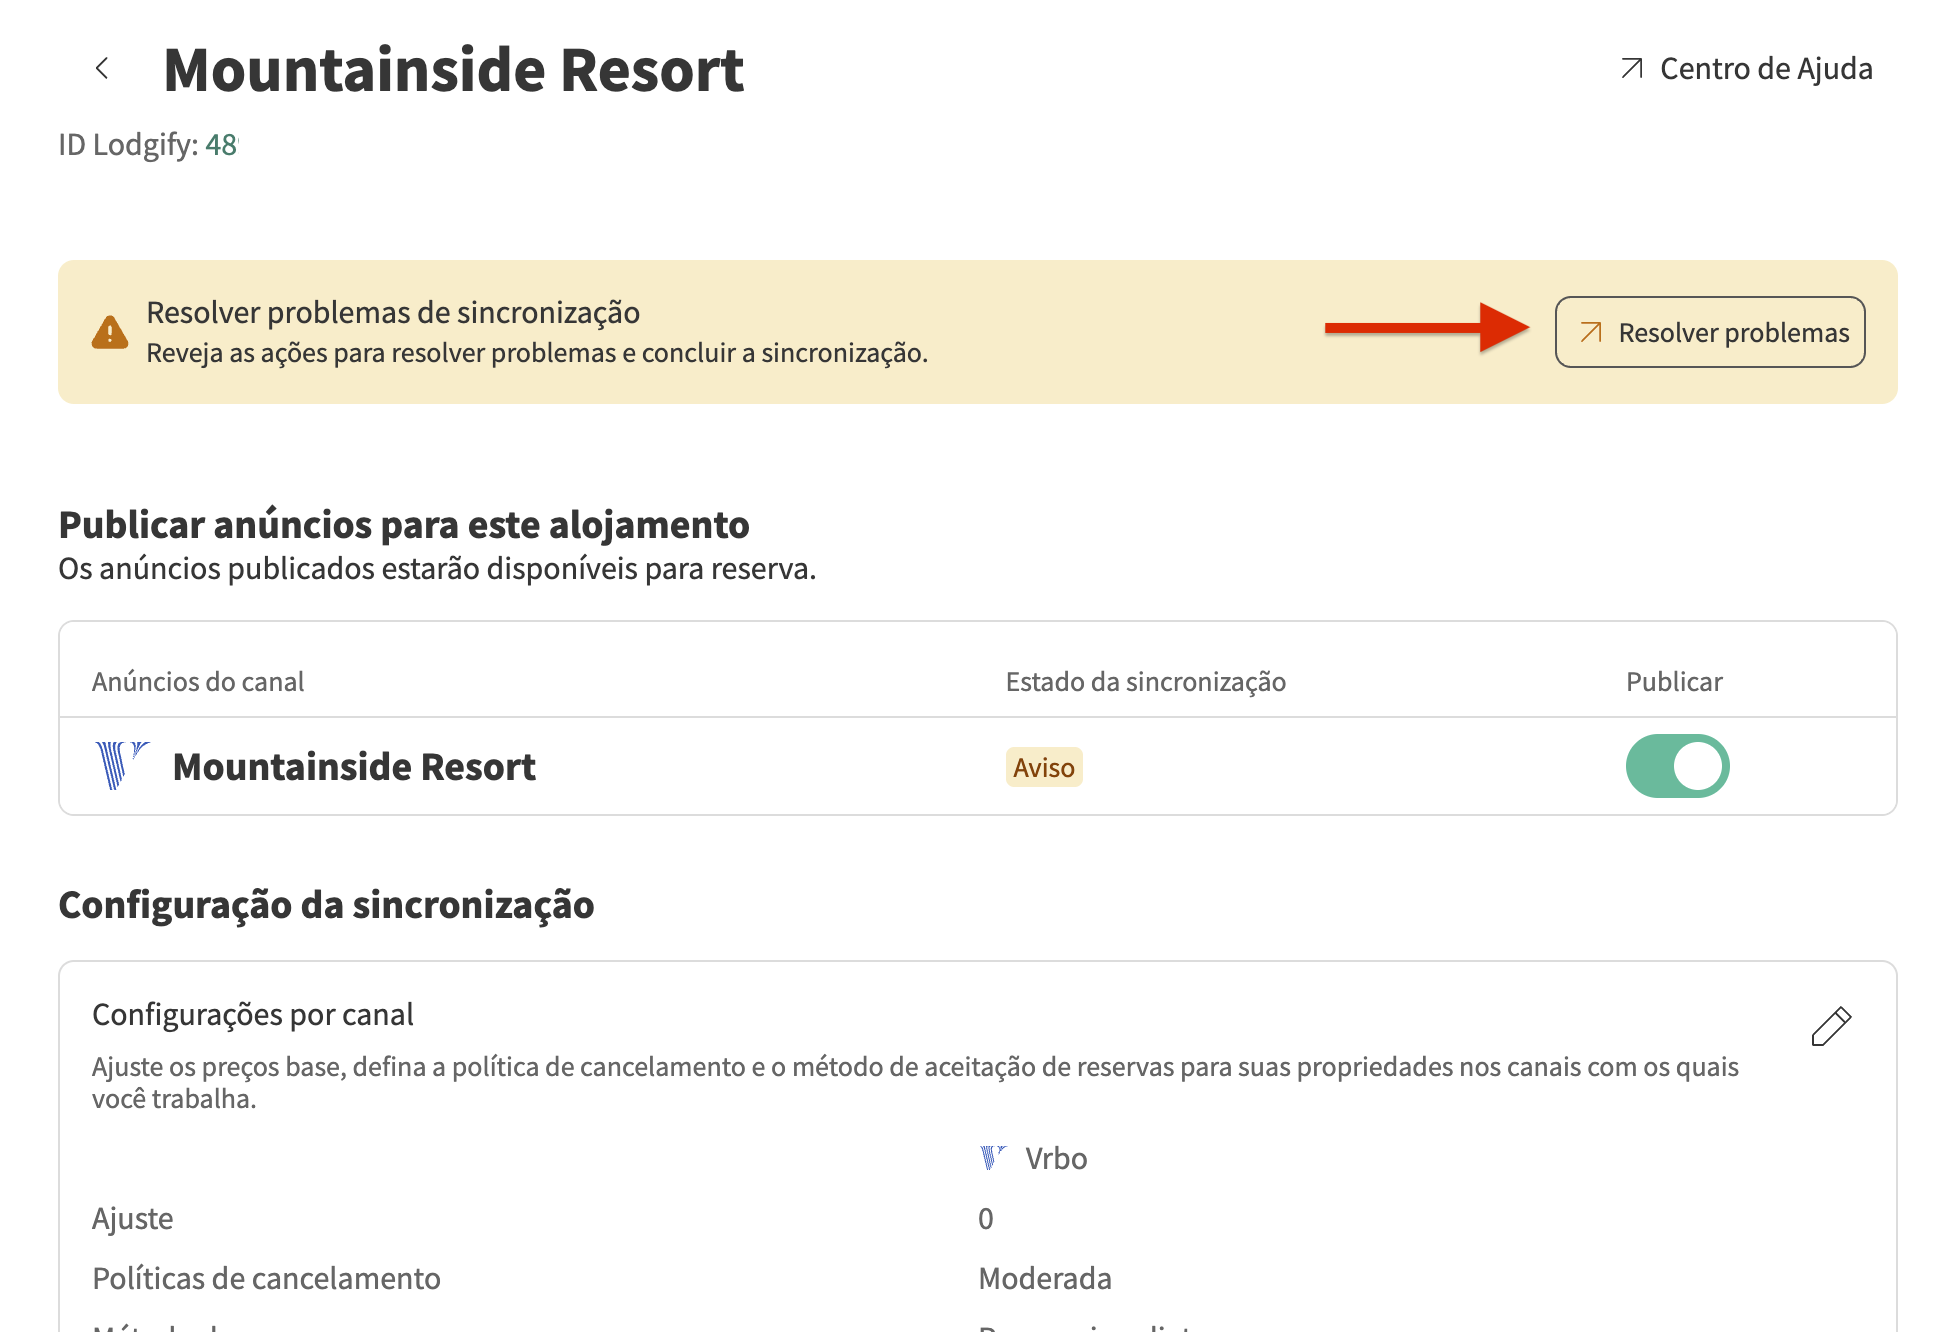1958x1332 pixels.
Task: Disable the Publicar toggle for Mountainside Resort
Action: 1677,766
